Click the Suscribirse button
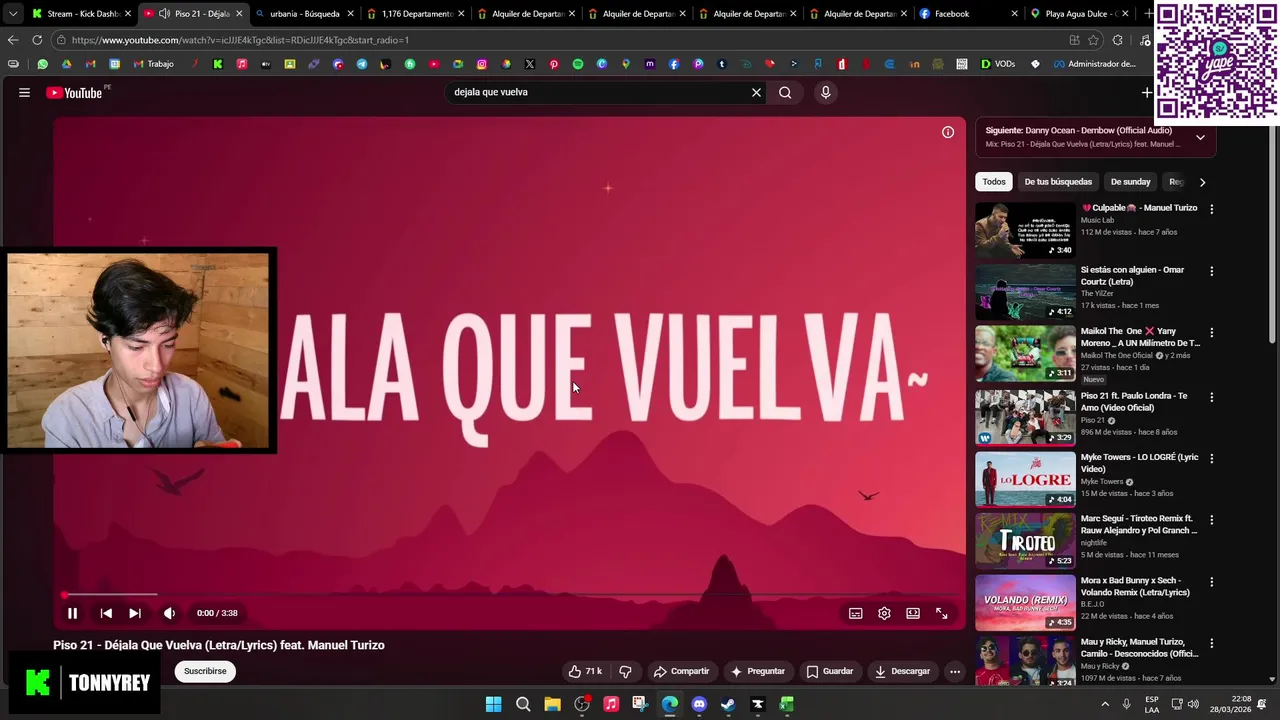 click(x=205, y=671)
